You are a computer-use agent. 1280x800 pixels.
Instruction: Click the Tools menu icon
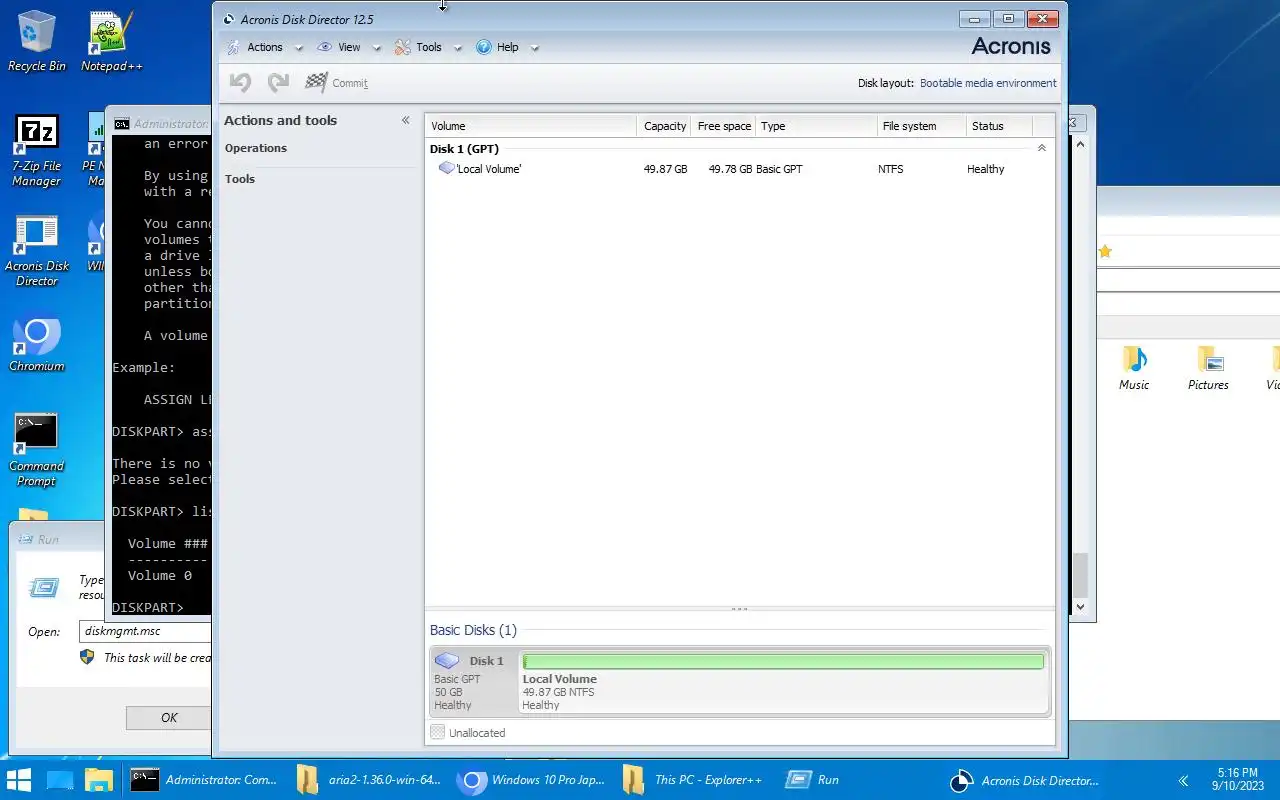(x=402, y=47)
